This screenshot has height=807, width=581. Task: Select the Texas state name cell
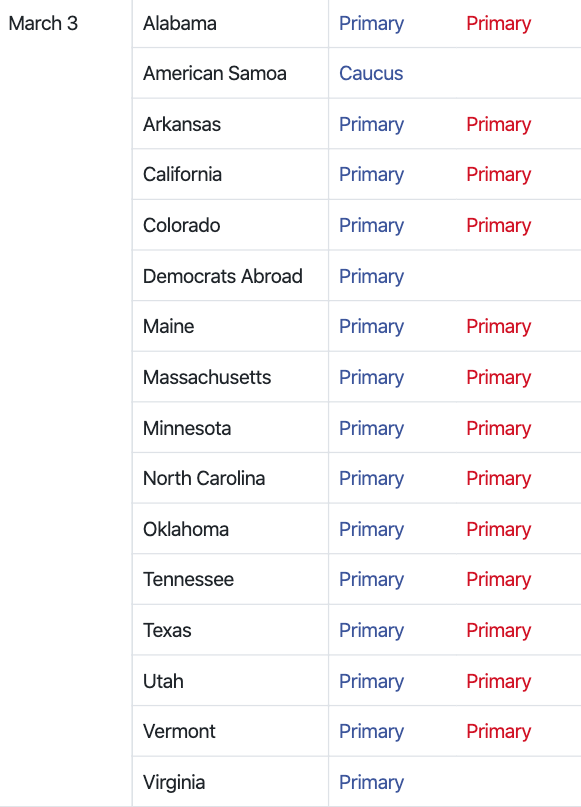coord(230,630)
